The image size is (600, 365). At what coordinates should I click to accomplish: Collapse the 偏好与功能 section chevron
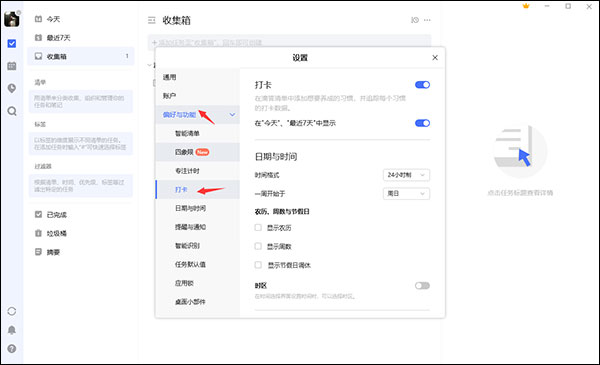coord(232,115)
